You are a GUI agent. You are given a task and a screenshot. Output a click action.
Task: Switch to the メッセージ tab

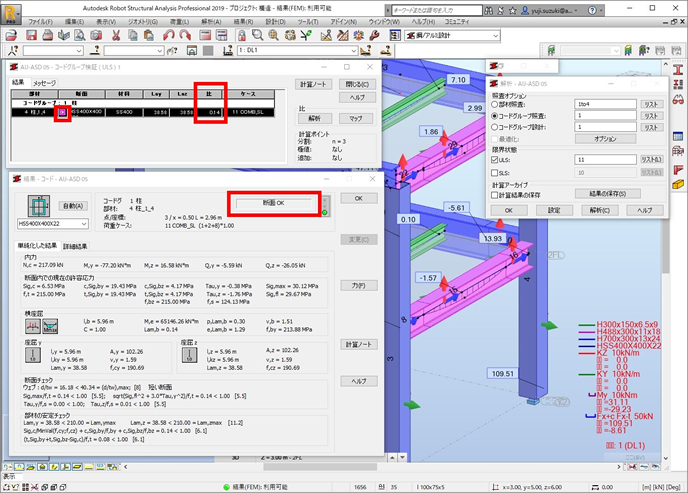[44, 83]
